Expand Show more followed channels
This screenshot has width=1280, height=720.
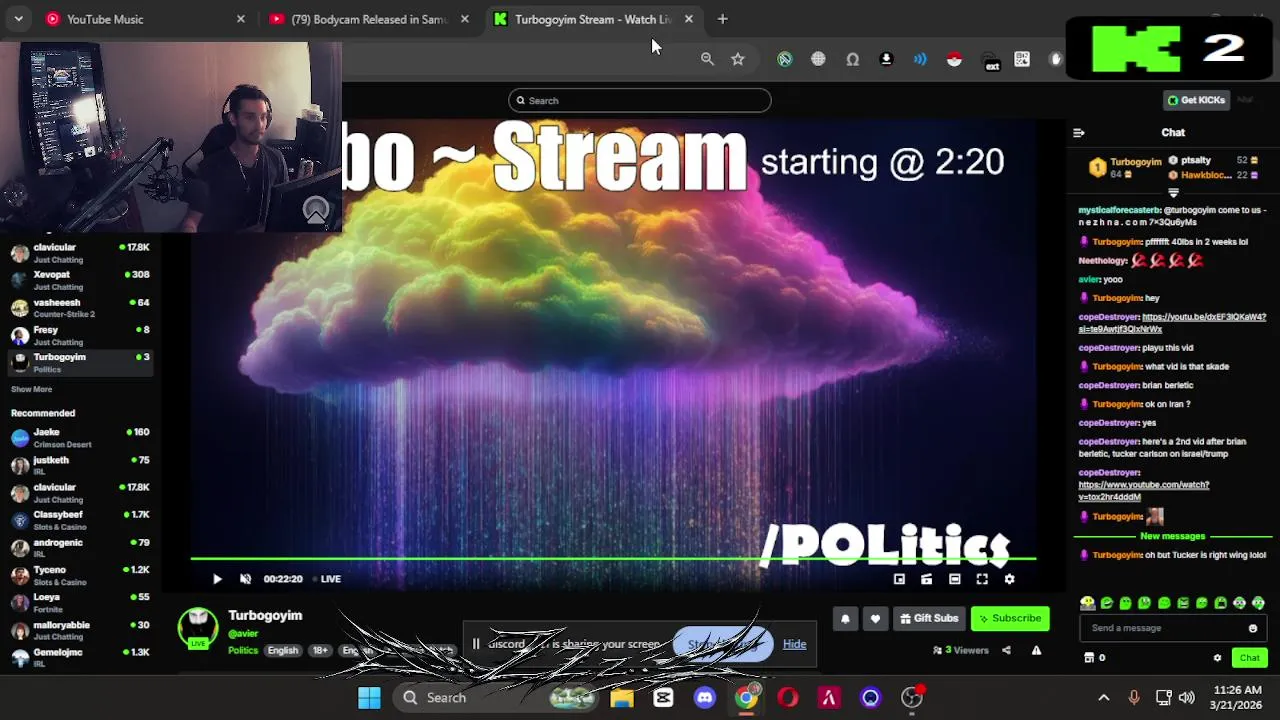pos(31,389)
